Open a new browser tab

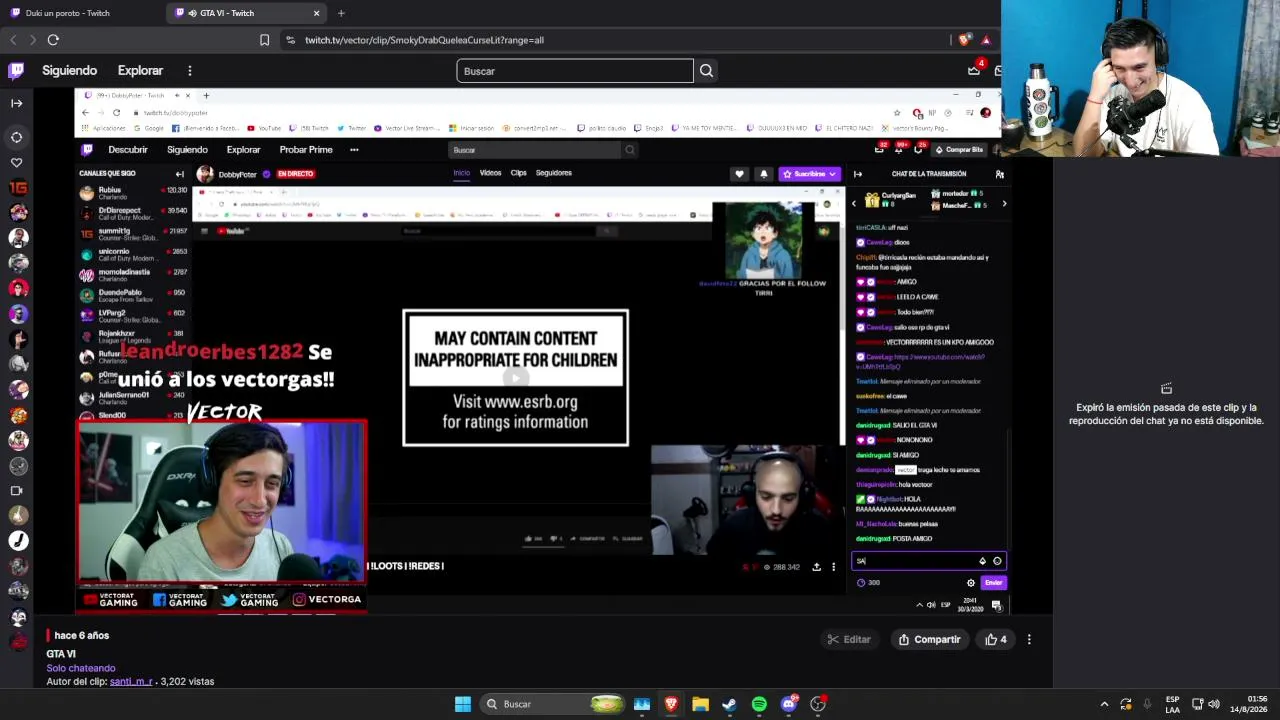[341, 13]
